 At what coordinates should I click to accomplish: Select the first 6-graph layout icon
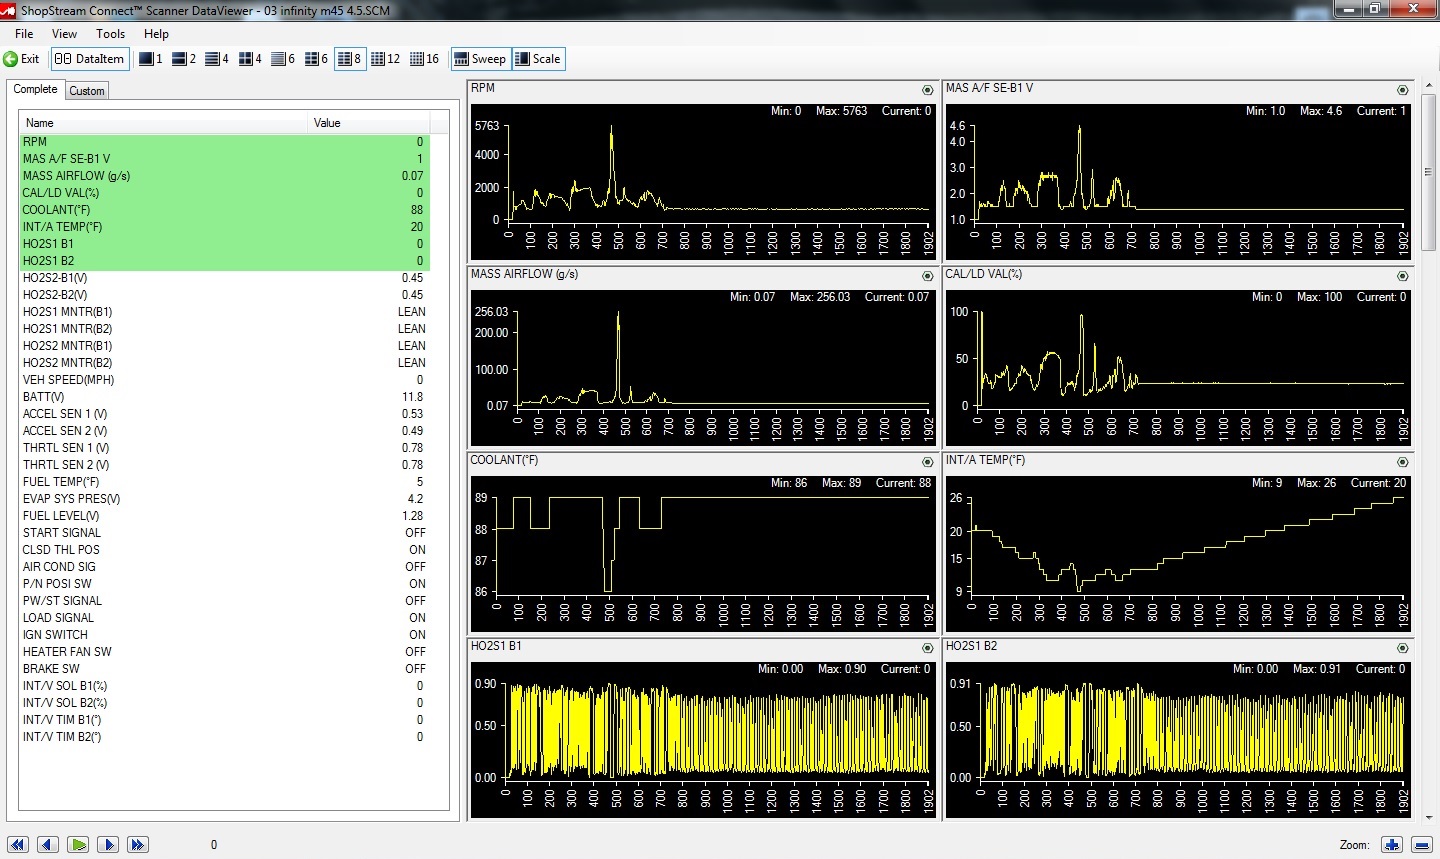(x=283, y=59)
